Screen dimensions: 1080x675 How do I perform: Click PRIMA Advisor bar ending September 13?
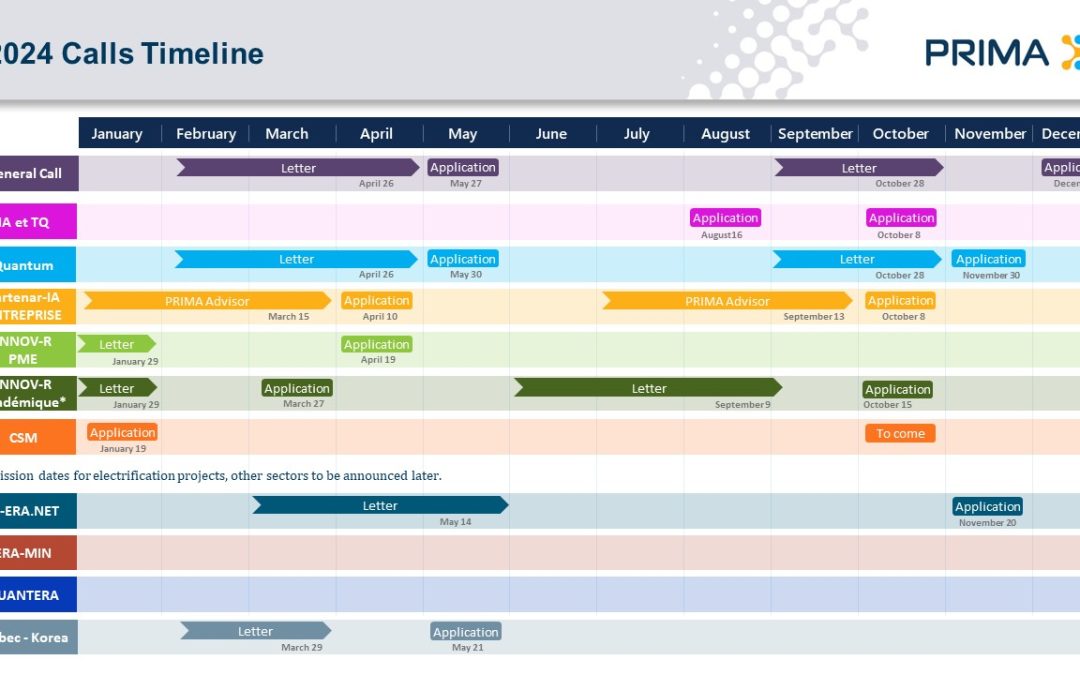tap(727, 300)
